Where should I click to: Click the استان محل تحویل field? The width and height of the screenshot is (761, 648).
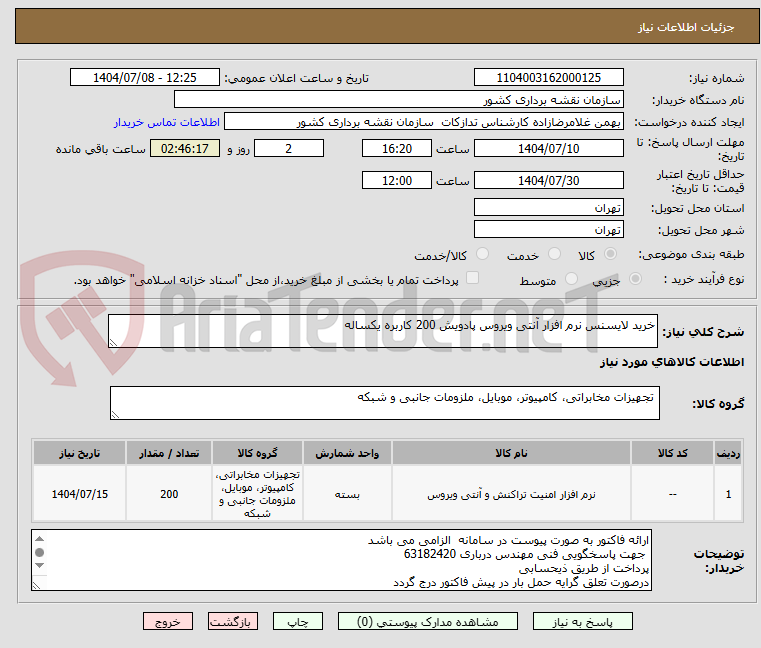[548, 208]
